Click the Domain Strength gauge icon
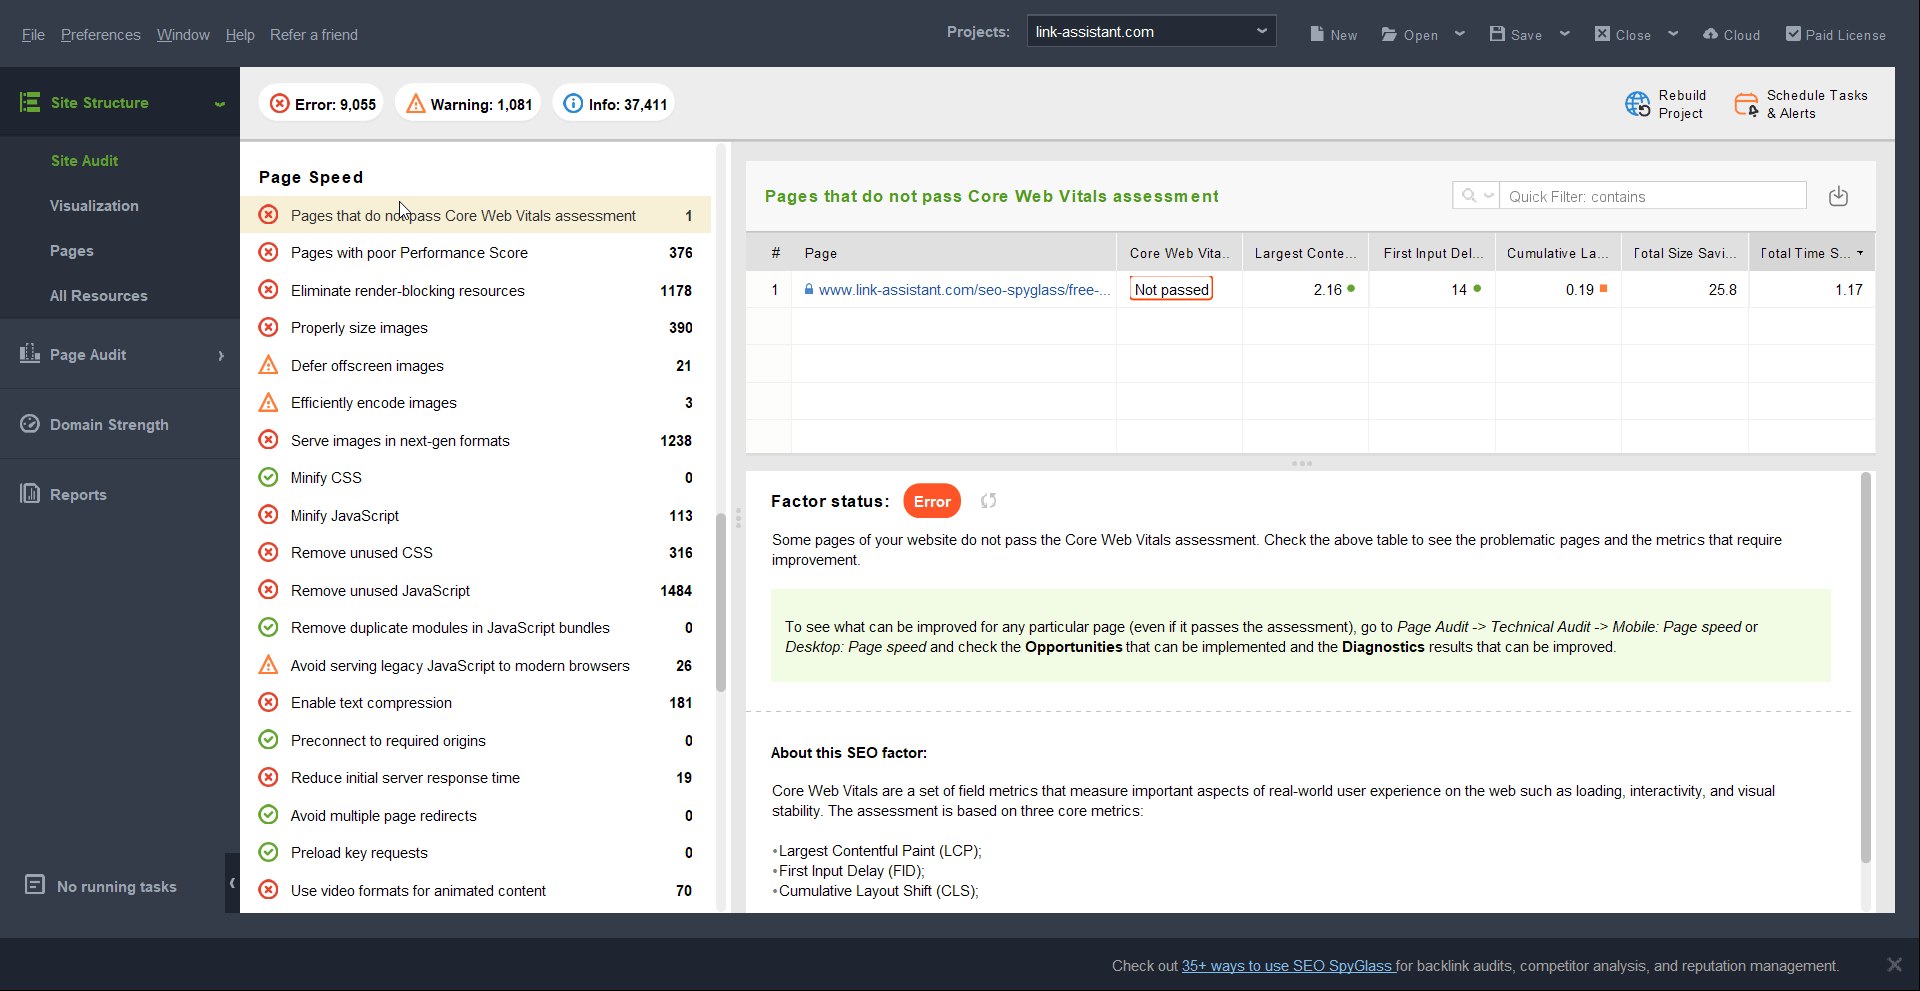This screenshot has width=1920, height=991. tap(30, 423)
